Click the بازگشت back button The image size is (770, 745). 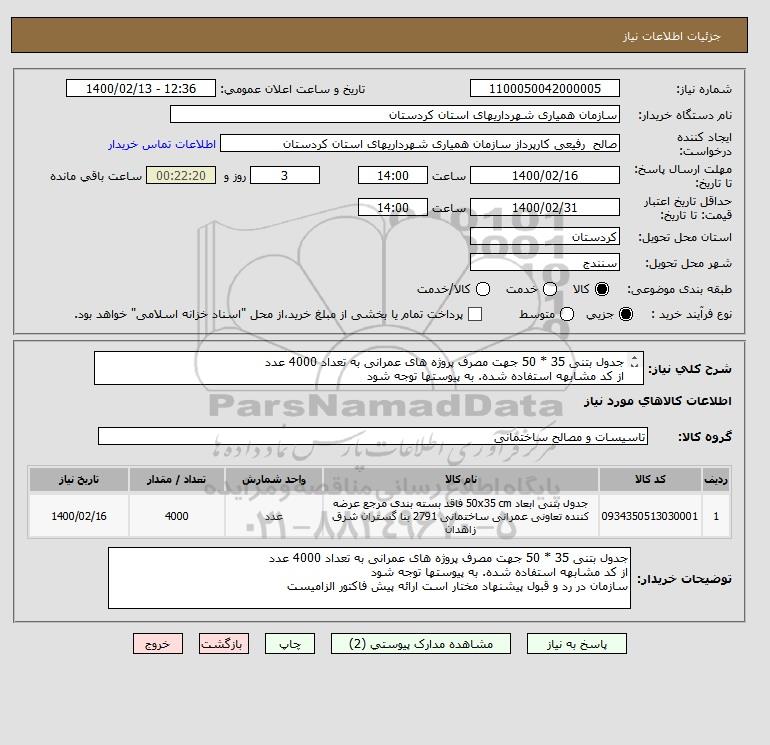point(224,644)
